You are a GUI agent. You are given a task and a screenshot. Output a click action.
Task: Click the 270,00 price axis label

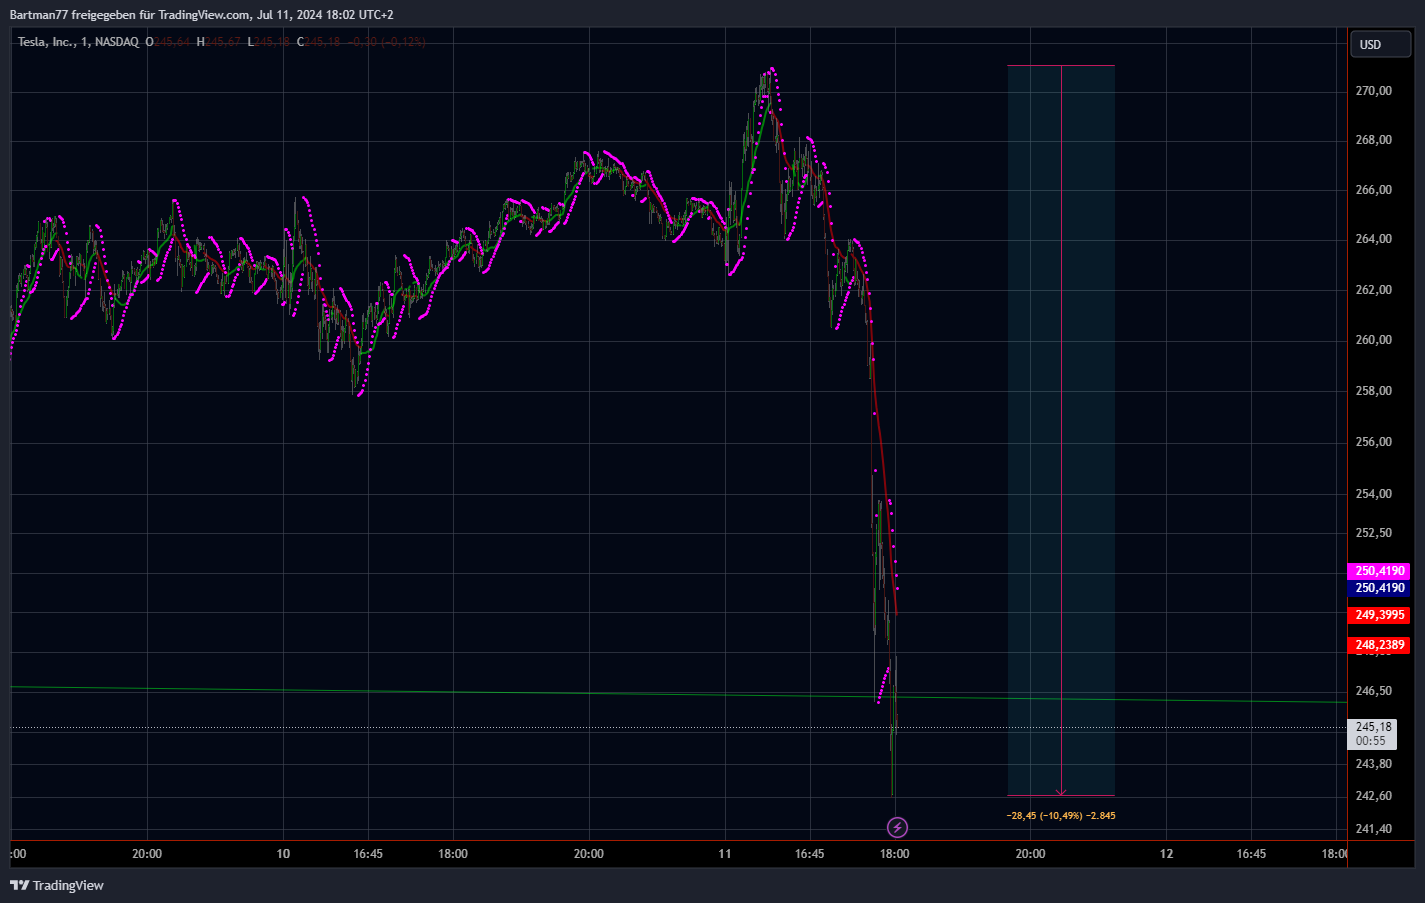1373,91
